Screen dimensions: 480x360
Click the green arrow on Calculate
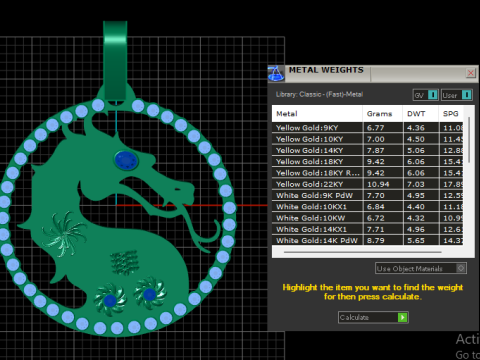click(x=403, y=317)
